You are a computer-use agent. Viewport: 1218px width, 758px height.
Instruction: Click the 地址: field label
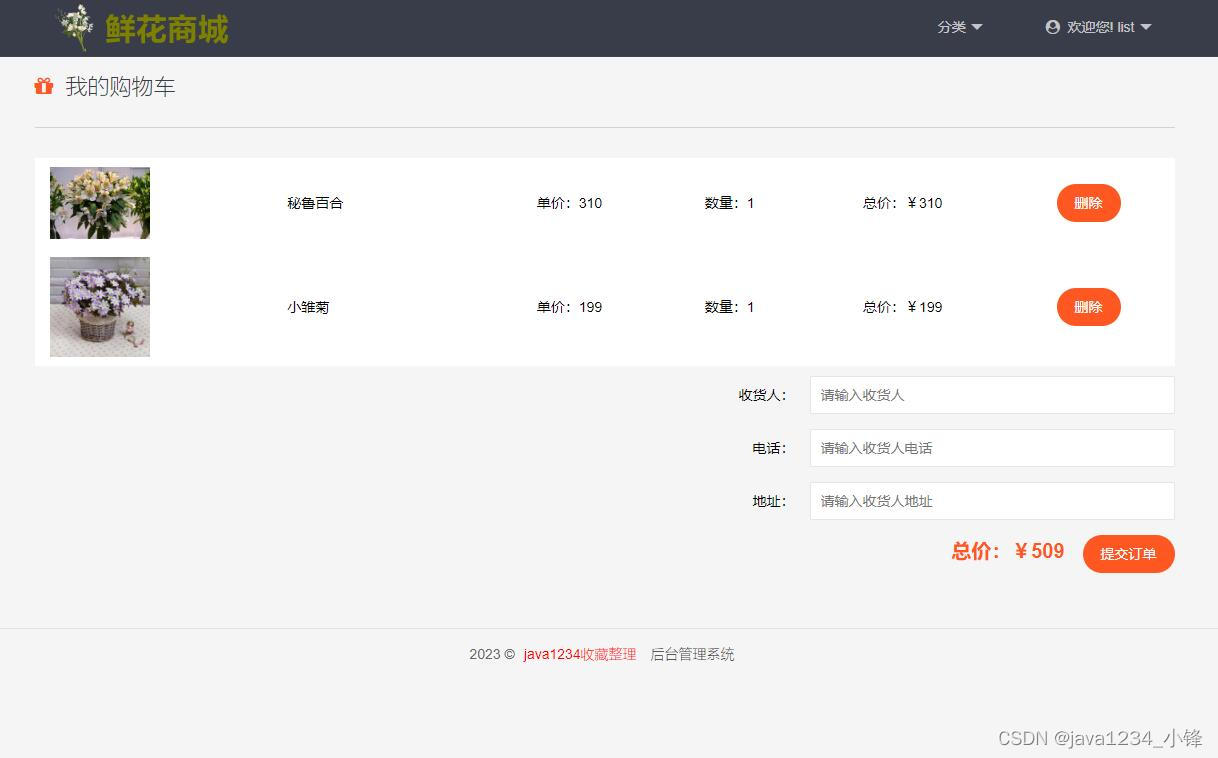coord(770,501)
